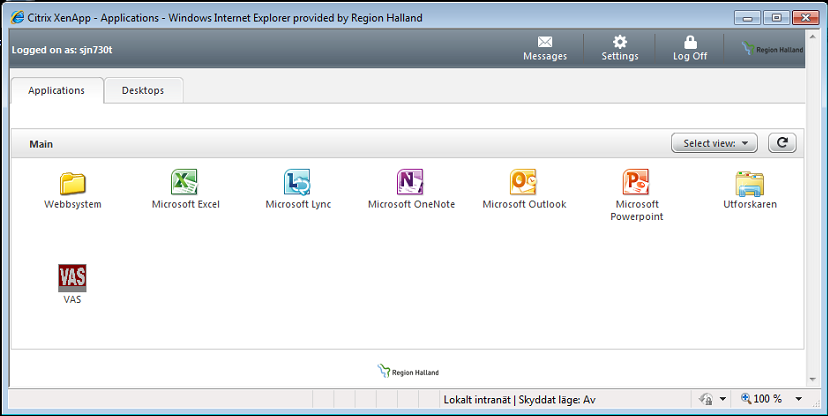The width and height of the screenshot is (828, 416).
Task: Click the 100 % zoom value
Action: coord(768,399)
